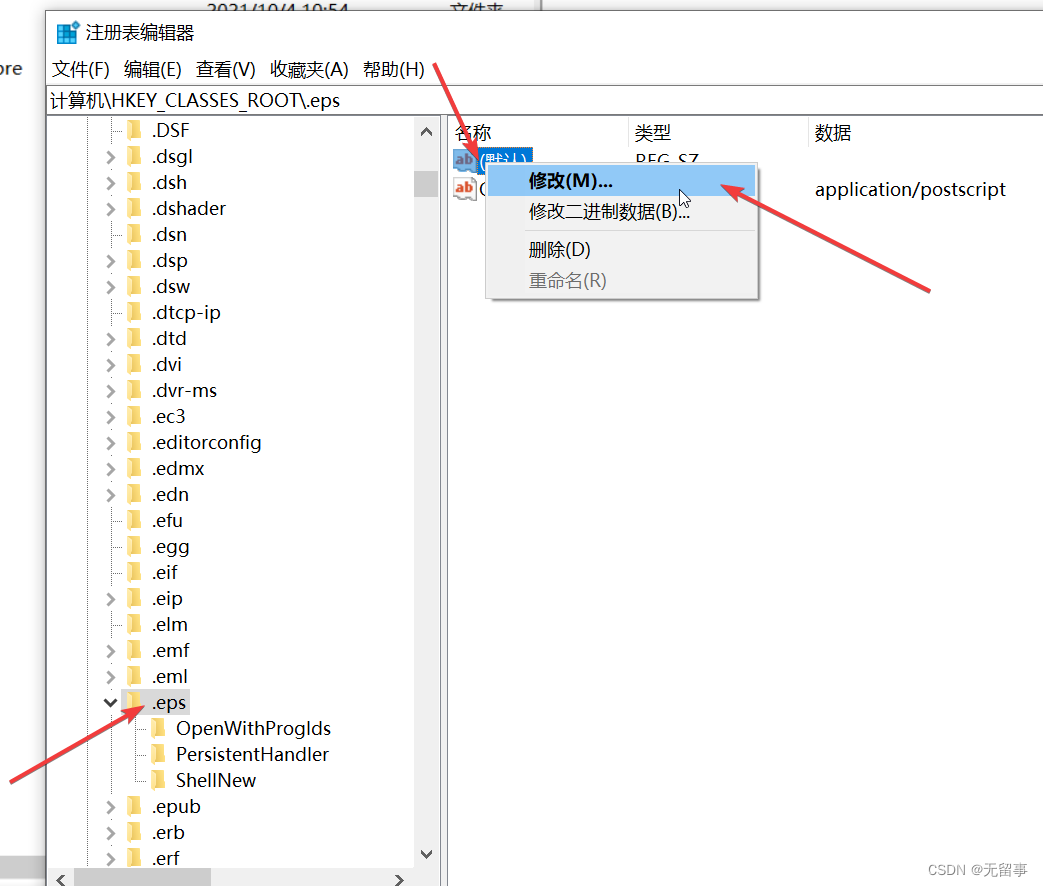Select the .dtcp-ip folder icon

tap(134, 312)
